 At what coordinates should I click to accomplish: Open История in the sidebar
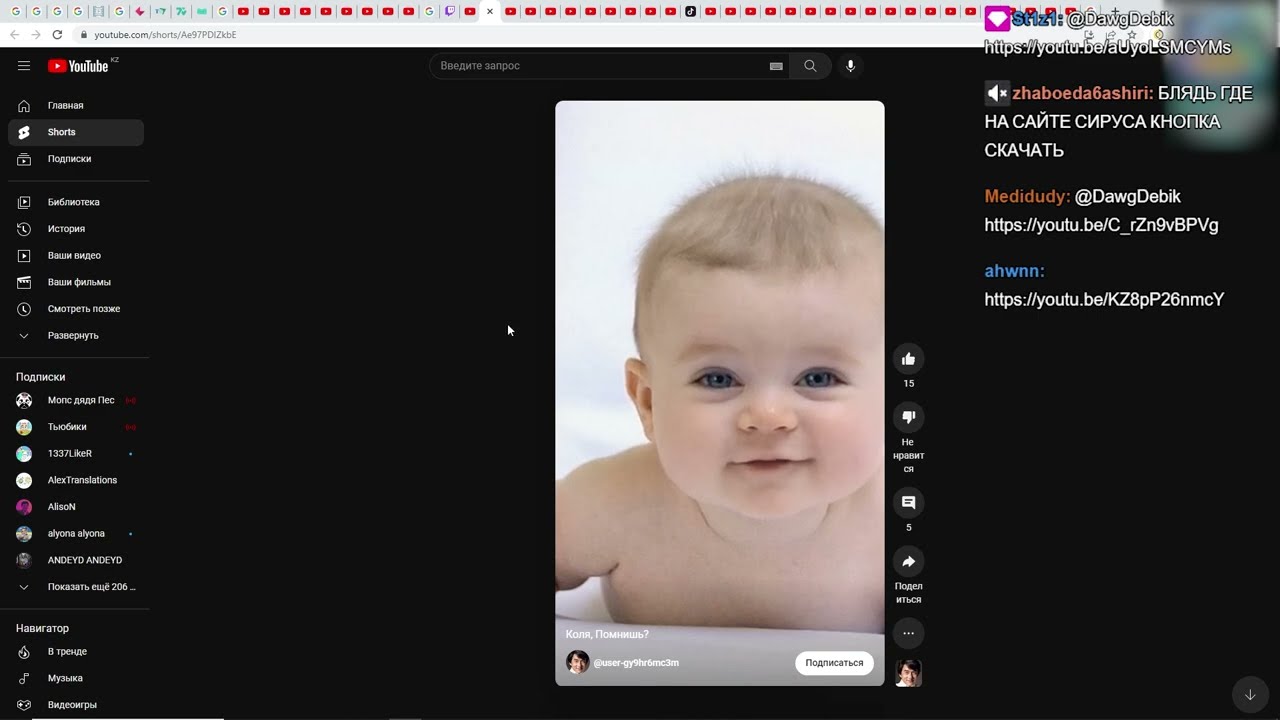click(76, 229)
